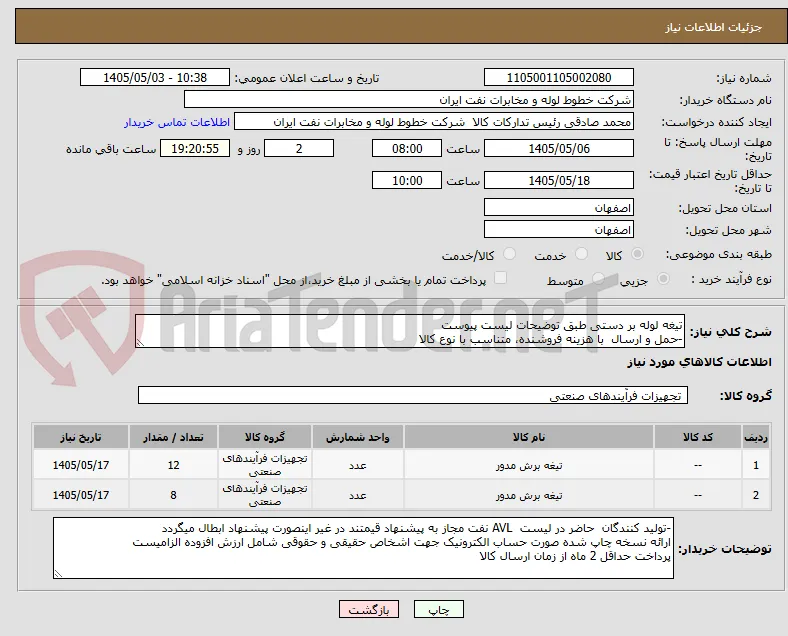Click the unit عدد in row 1
Viewport: 788px width, 636px height.
(x=357, y=465)
